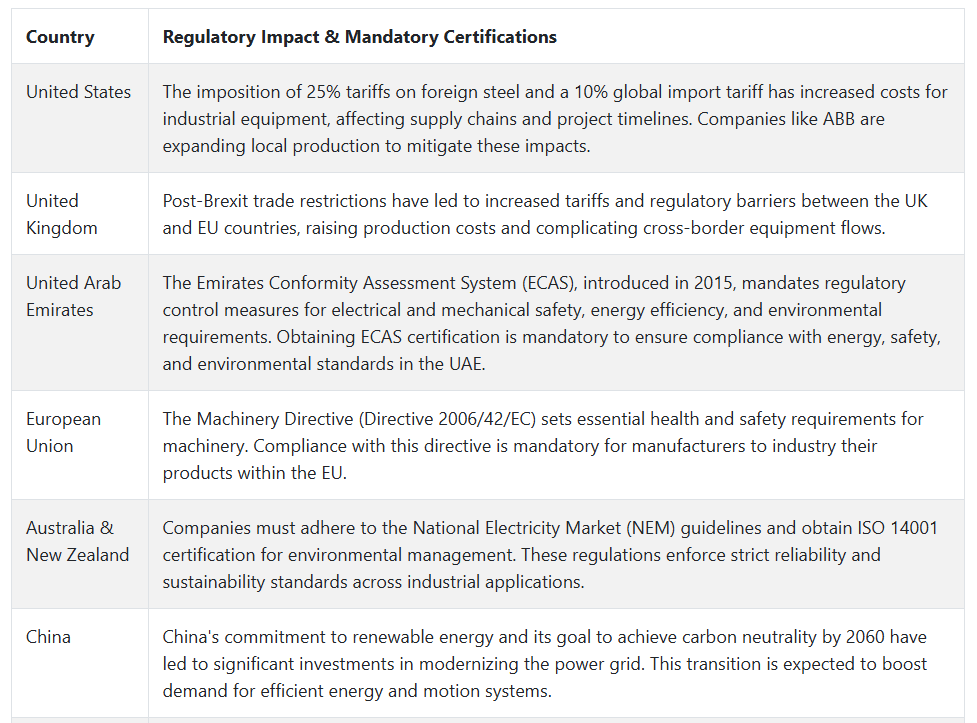
Task: Click the 25% tariffs description text
Action: pyautogui.click(x=555, y=118)
